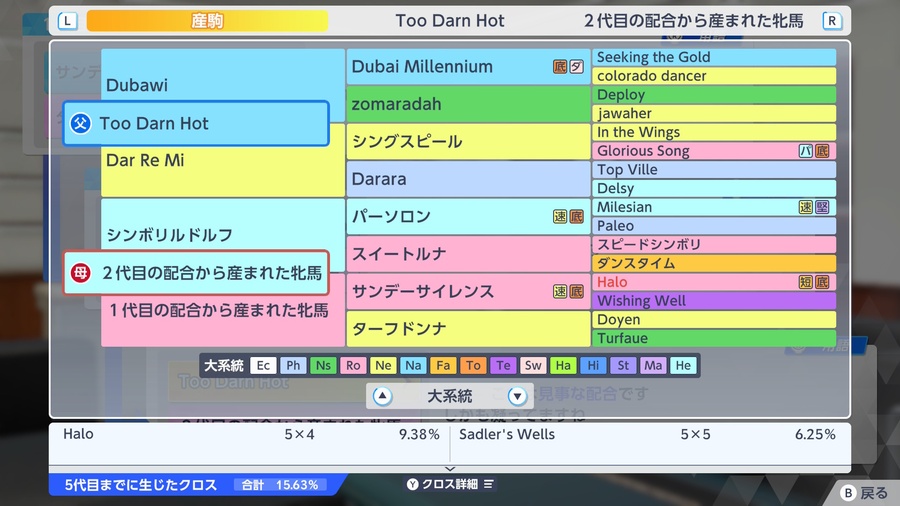The height and width of the screenshot is (506, 900).
Task: Go back with the 戻る button
Action: click(x=864, y=493)
